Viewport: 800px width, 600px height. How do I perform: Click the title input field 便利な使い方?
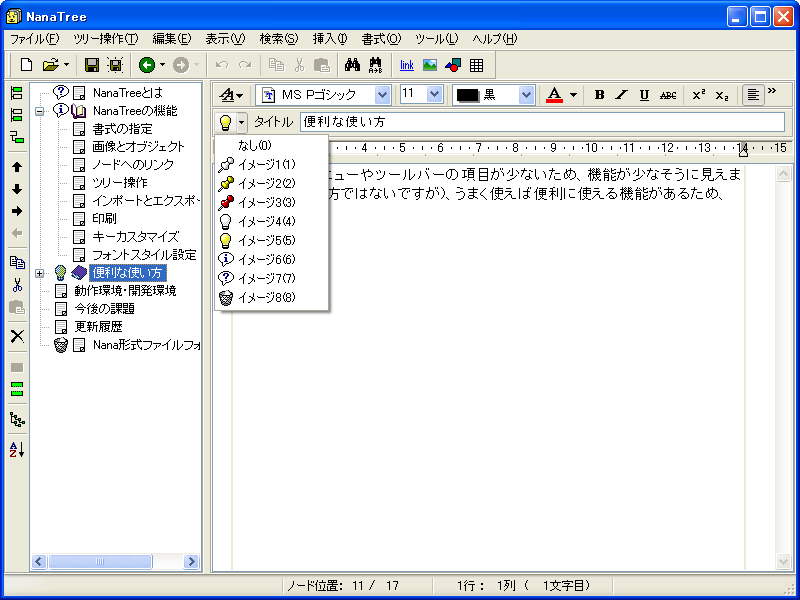pos(542,122)
